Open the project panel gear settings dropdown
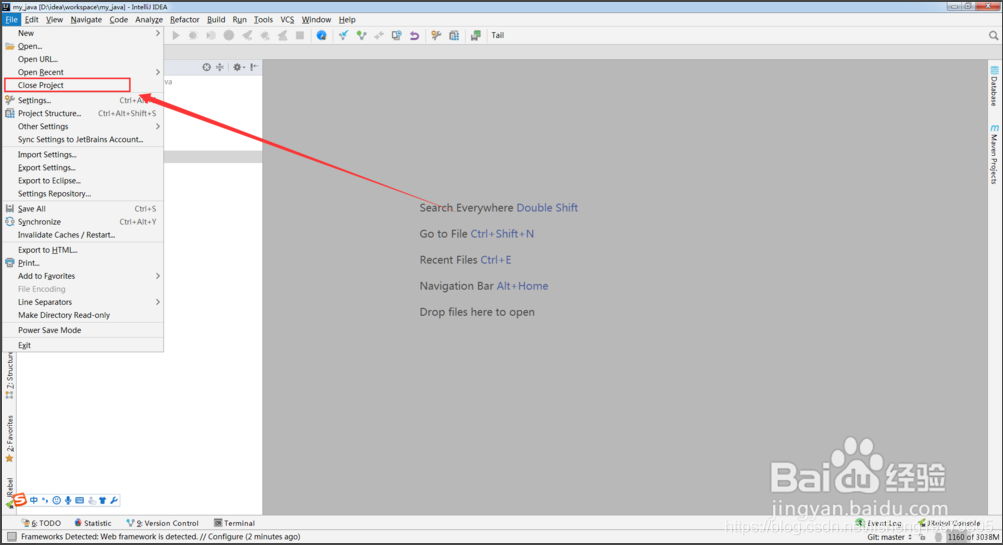1003x545 pixels. tap(238, 67)
